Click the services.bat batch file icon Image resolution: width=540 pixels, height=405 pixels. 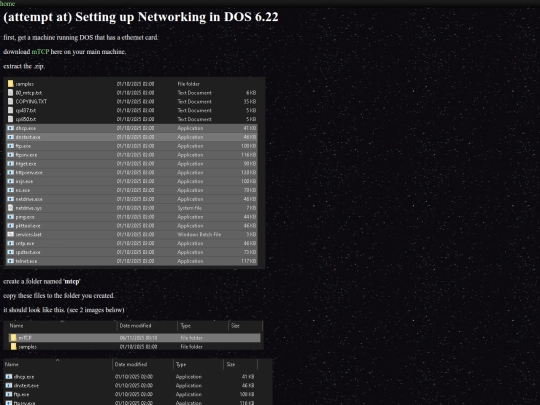pos(11,235)
